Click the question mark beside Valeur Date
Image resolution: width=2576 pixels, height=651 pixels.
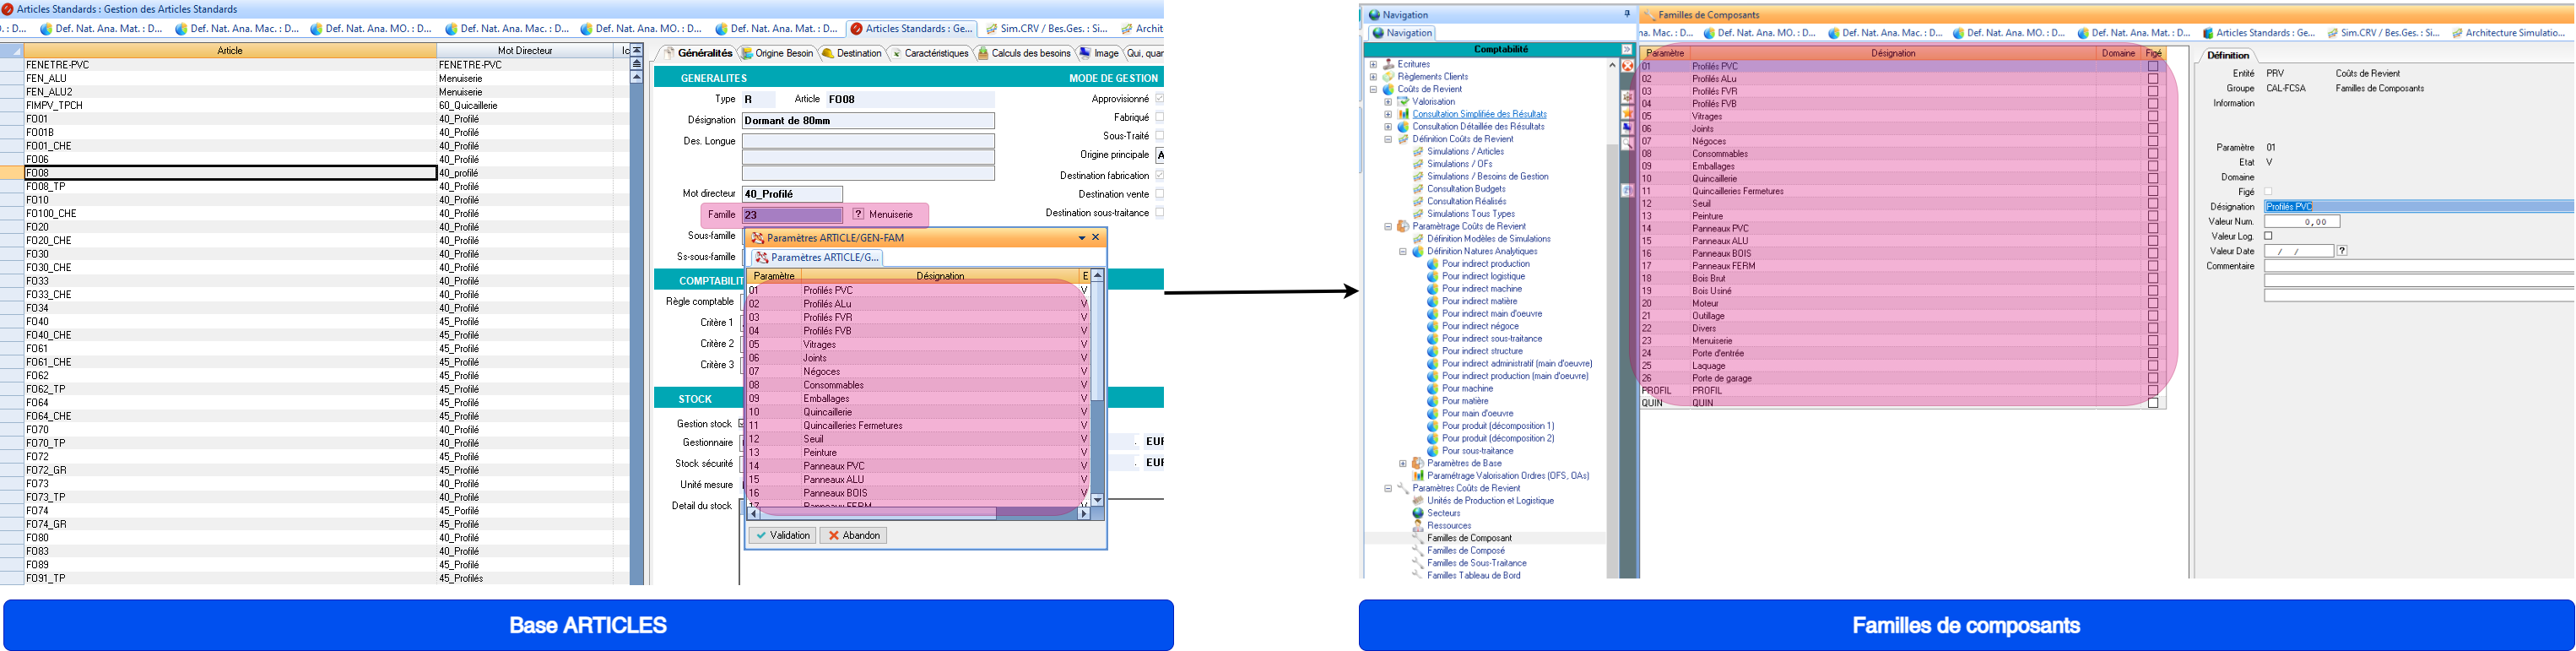[2342, 251]
